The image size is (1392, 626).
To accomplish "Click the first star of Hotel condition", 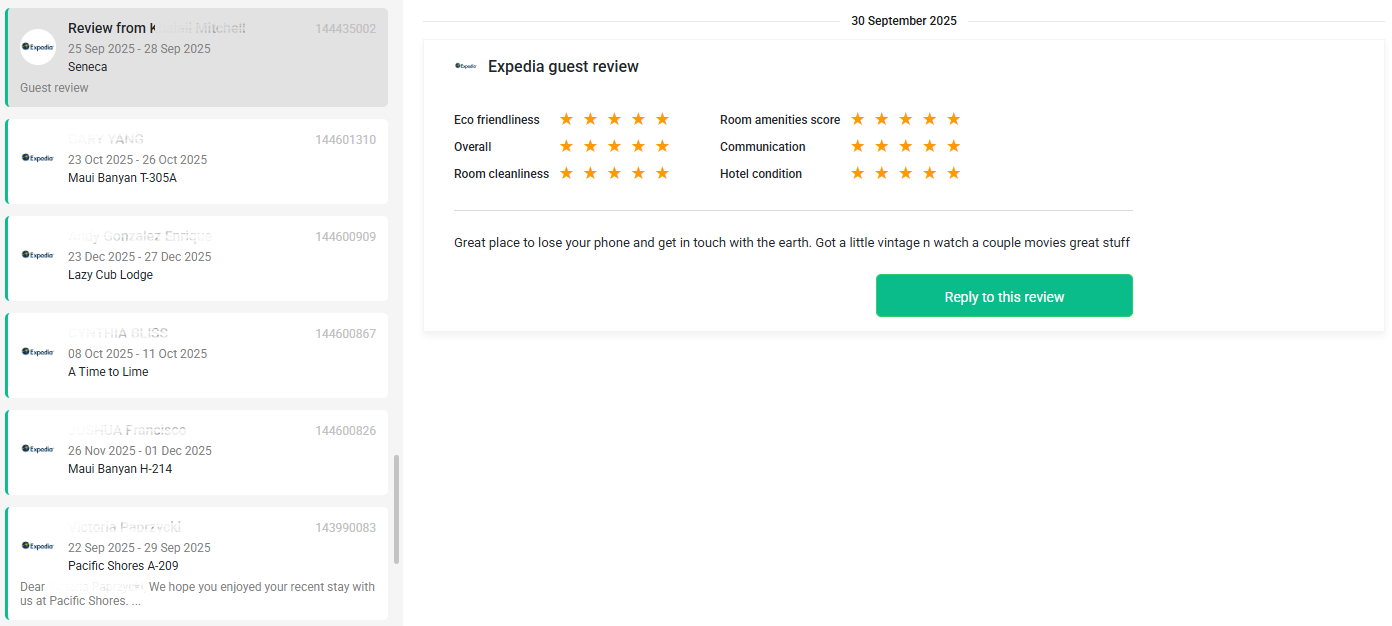I will coord(857,173).
